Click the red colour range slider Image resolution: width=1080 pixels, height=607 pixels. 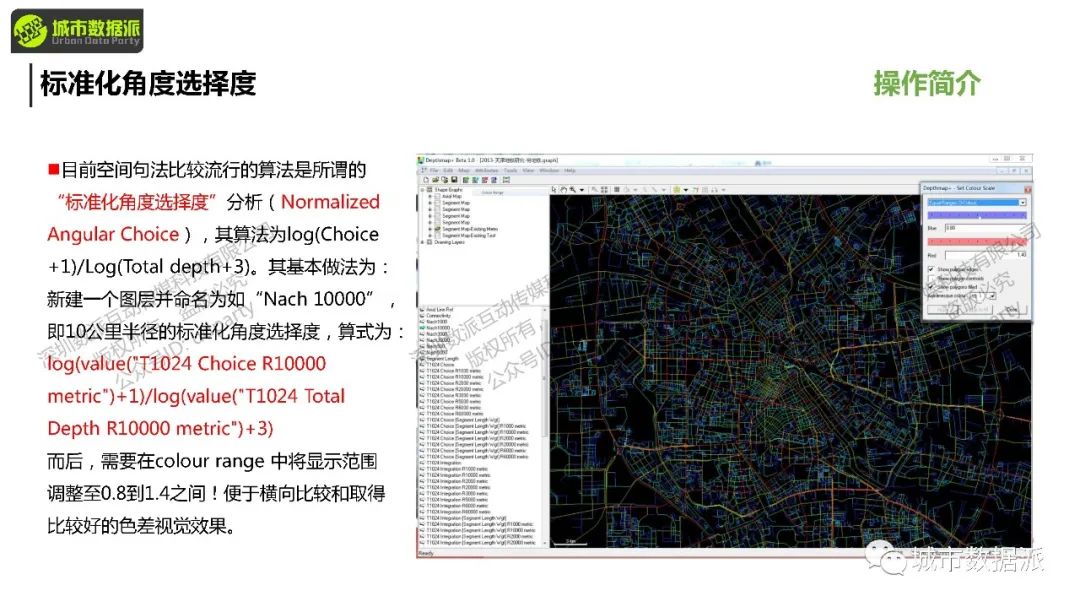pos(977,242)
